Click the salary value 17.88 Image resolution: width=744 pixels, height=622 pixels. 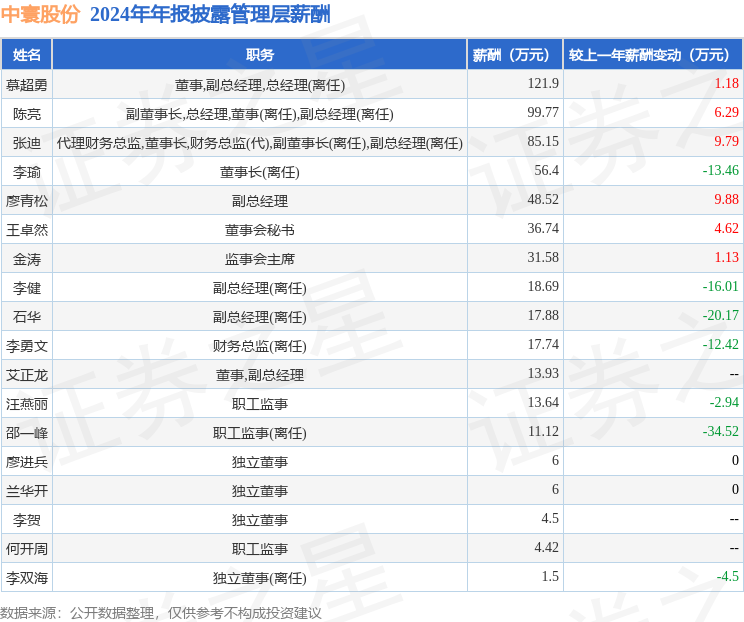[543, 315]
